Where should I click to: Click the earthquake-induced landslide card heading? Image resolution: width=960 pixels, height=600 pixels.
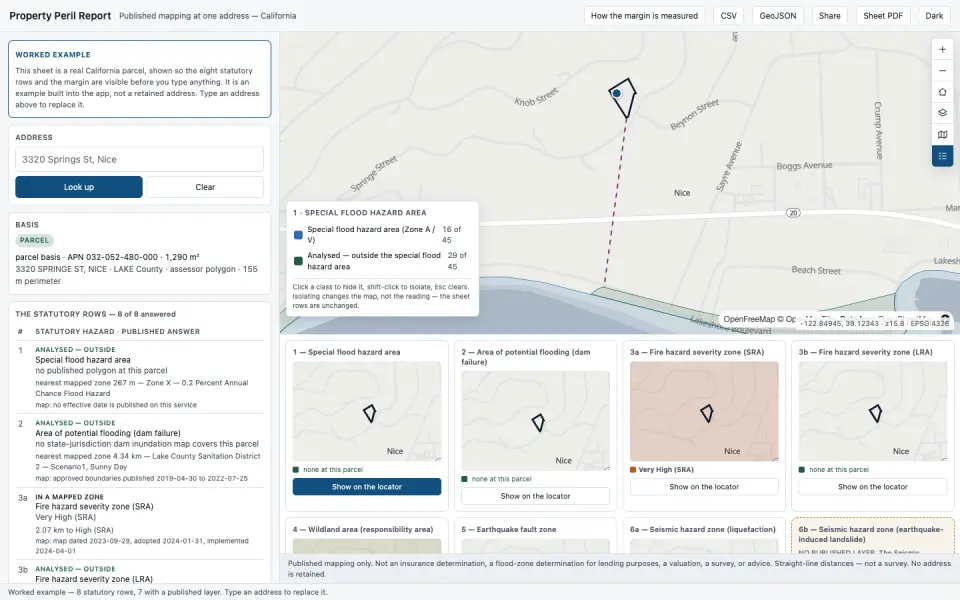(871, 534)
